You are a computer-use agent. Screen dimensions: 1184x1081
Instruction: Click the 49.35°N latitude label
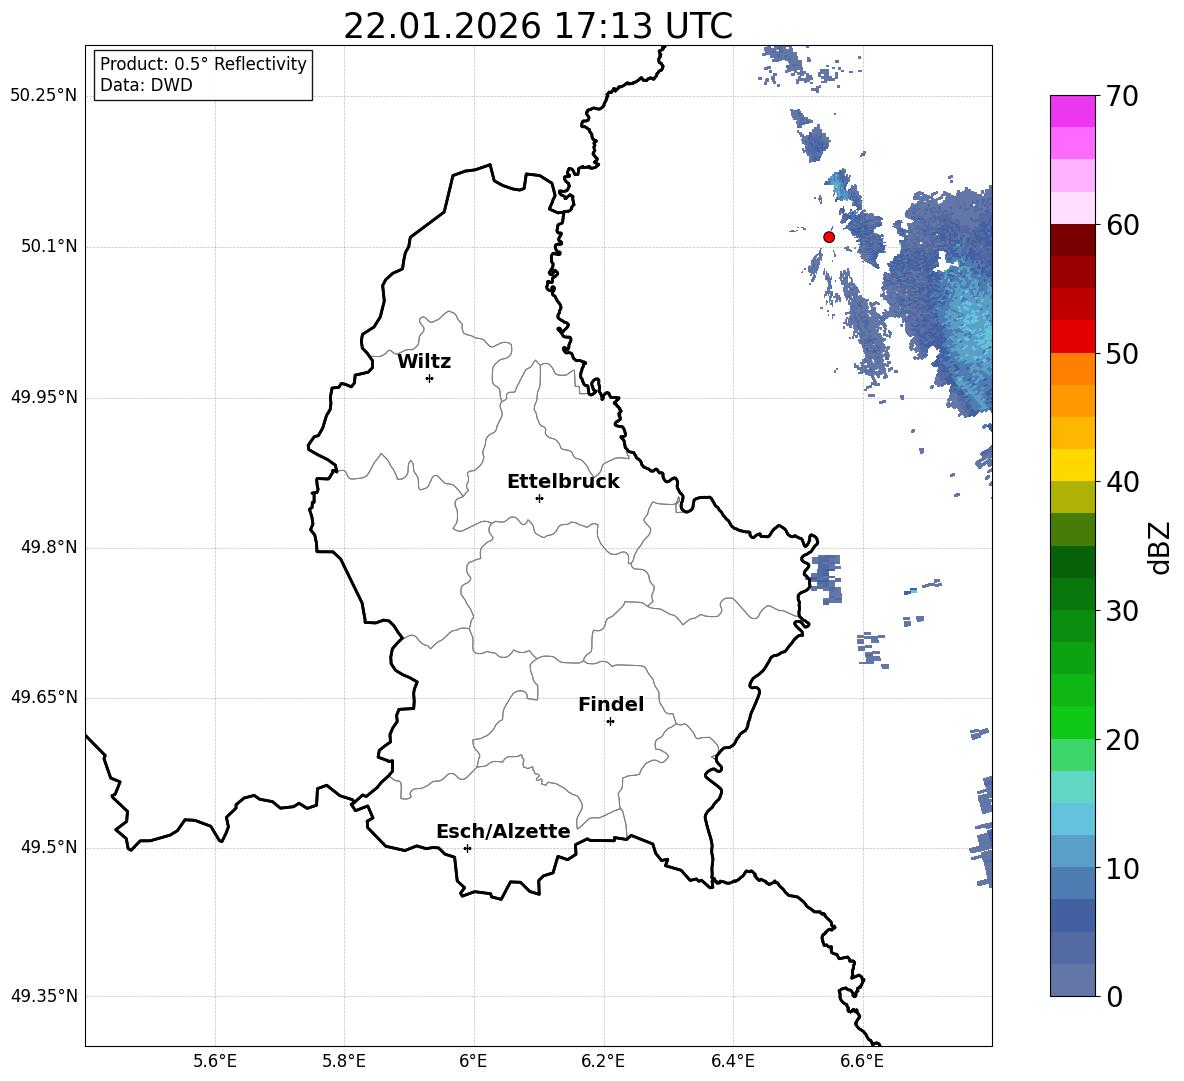pos(44,996)
